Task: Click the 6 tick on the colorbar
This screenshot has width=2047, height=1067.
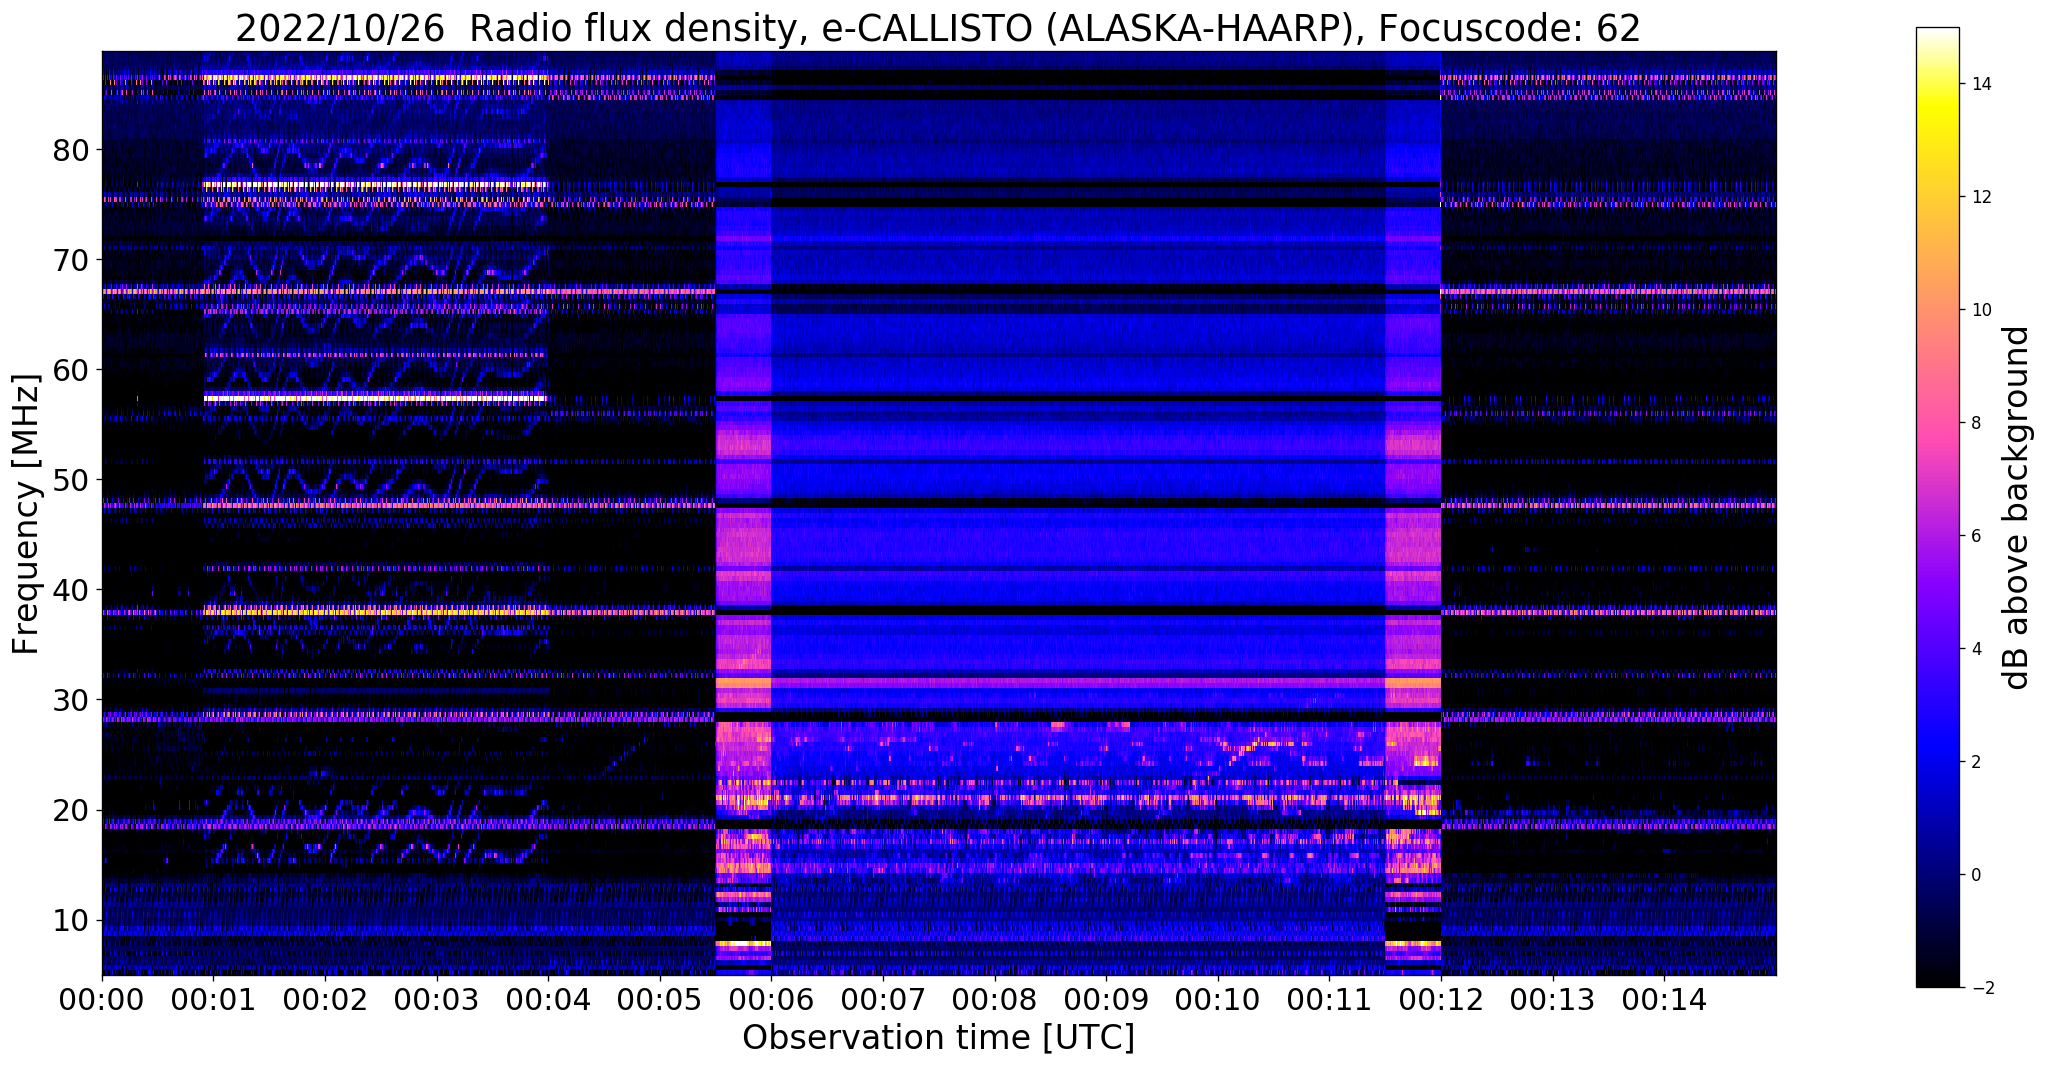Action: (1976, 536)
